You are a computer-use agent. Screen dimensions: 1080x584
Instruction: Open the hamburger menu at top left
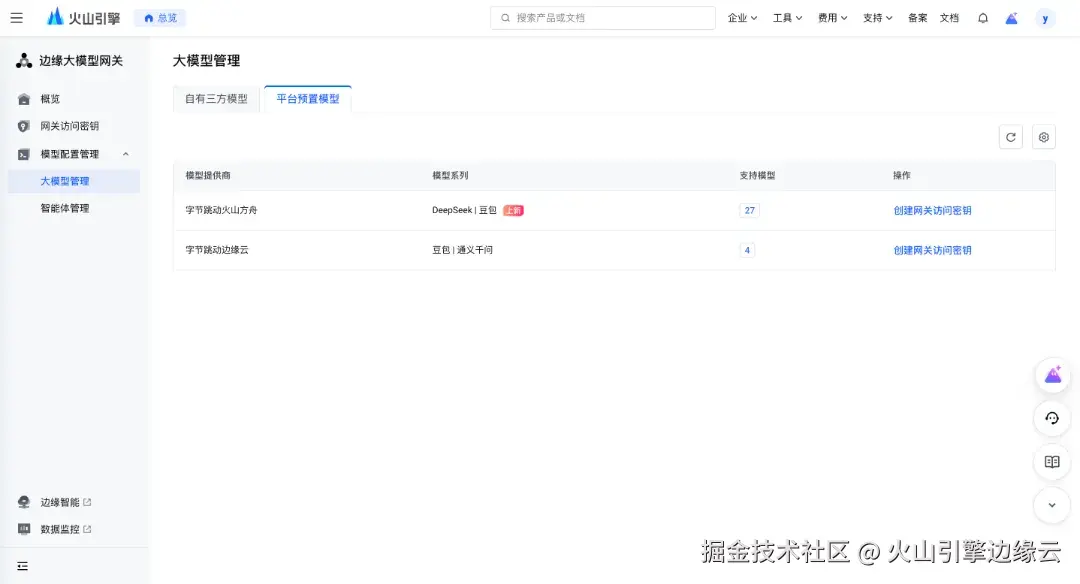(17, 18)
